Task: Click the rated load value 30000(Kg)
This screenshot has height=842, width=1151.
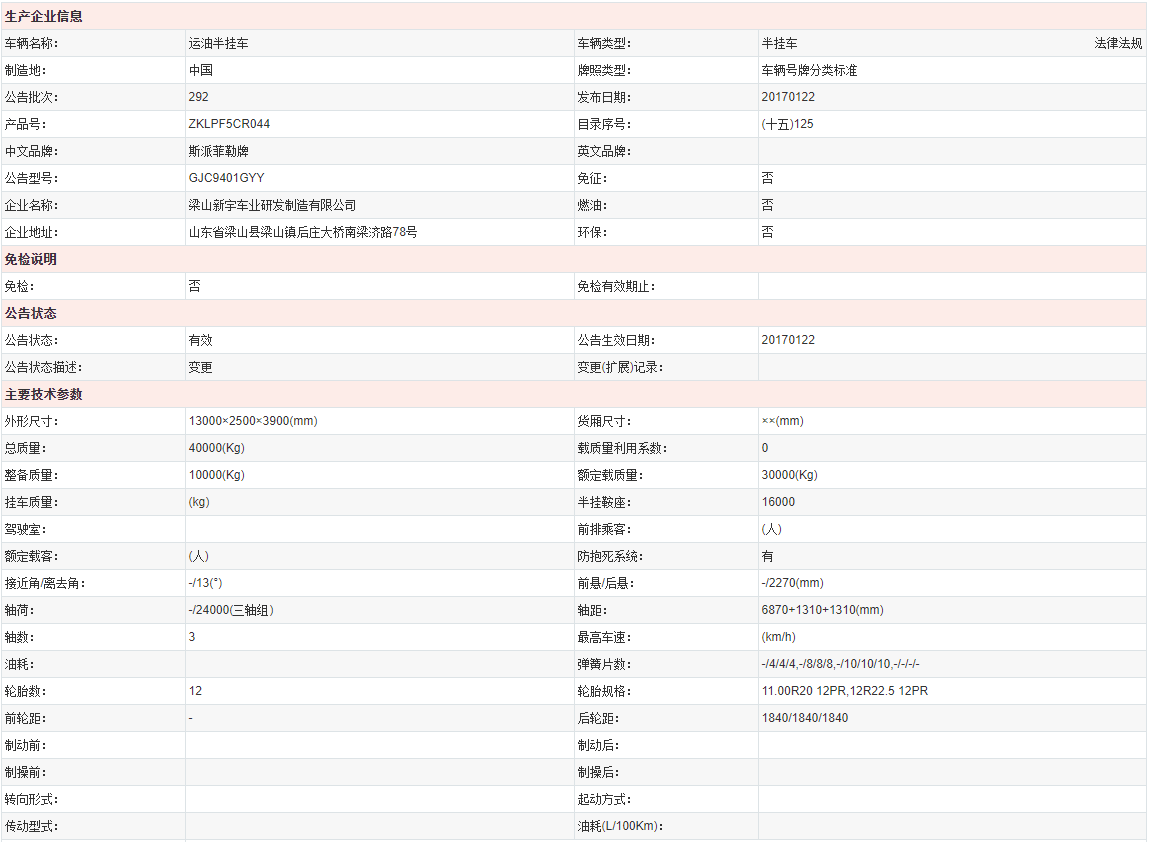Action: pyautogui.click(x=789, y=476)
